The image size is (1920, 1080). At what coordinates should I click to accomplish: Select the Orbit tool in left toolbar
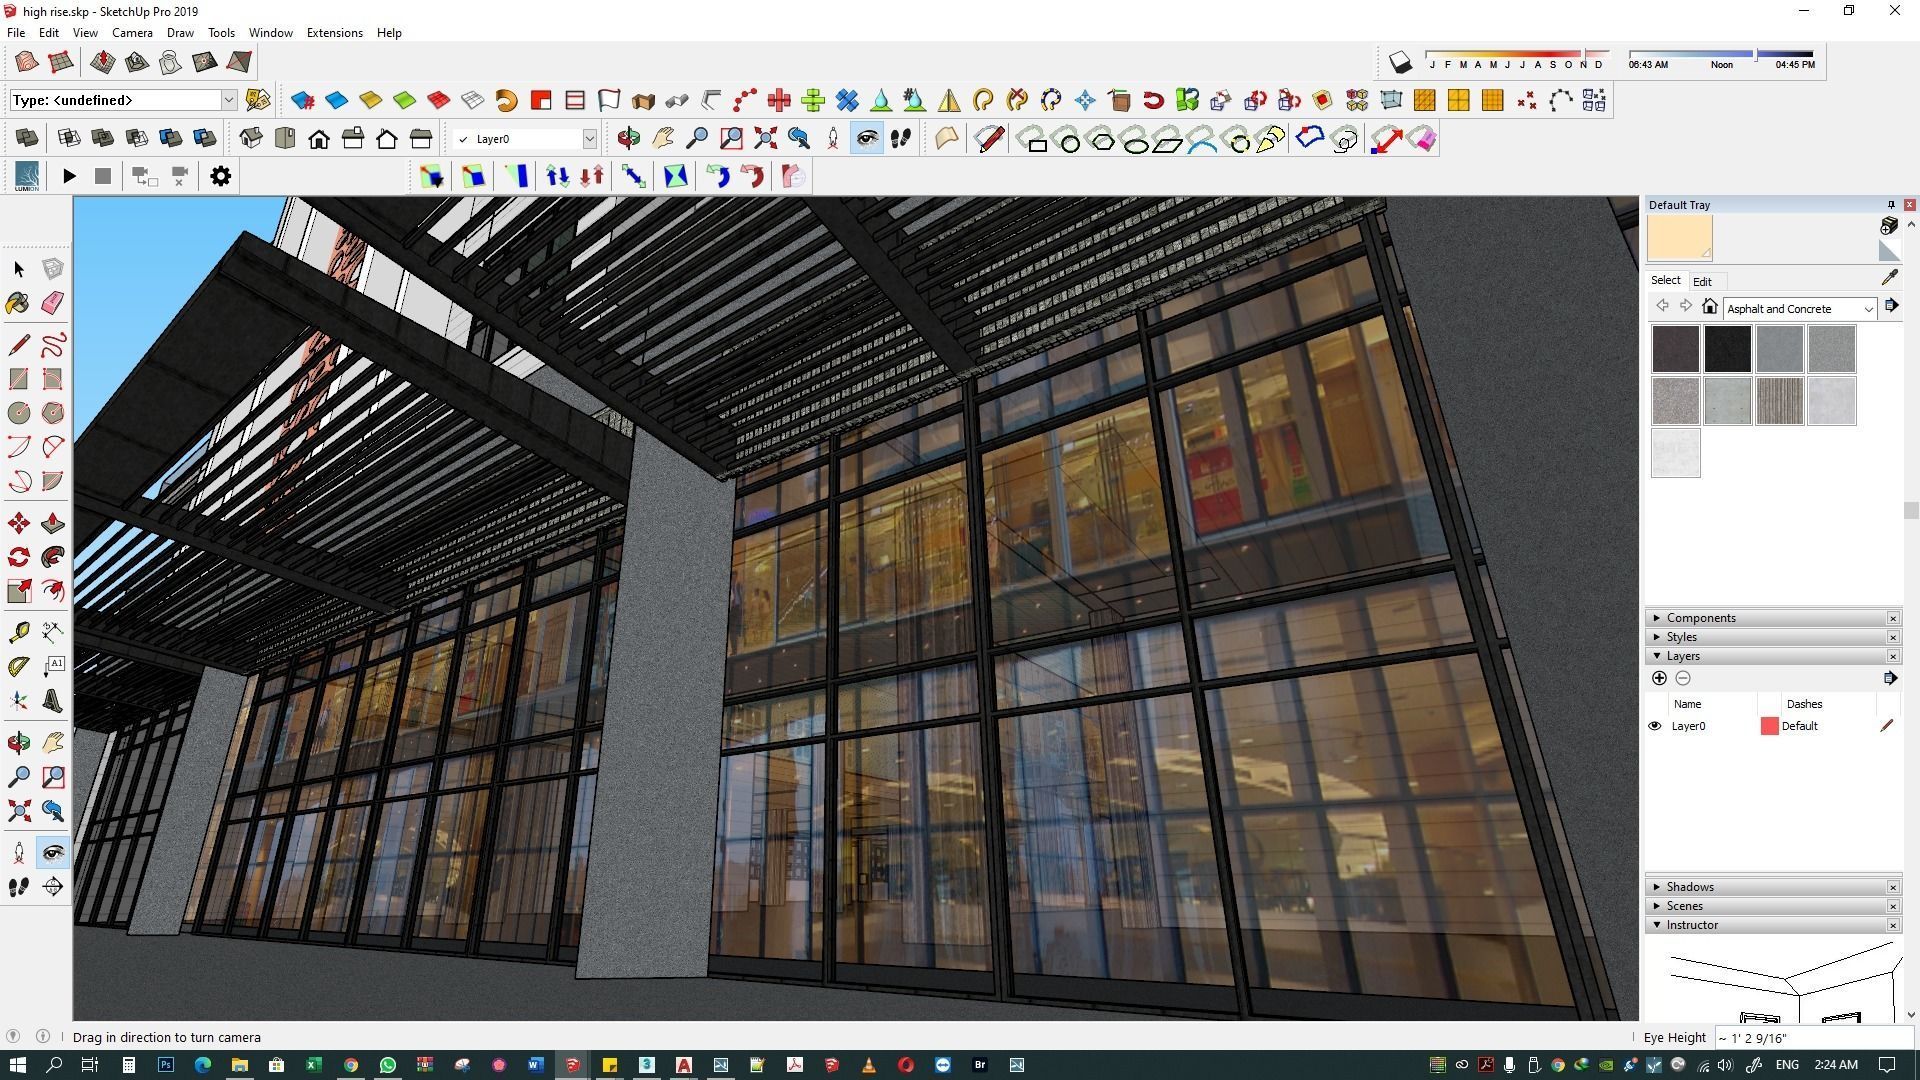click(19, 742)
